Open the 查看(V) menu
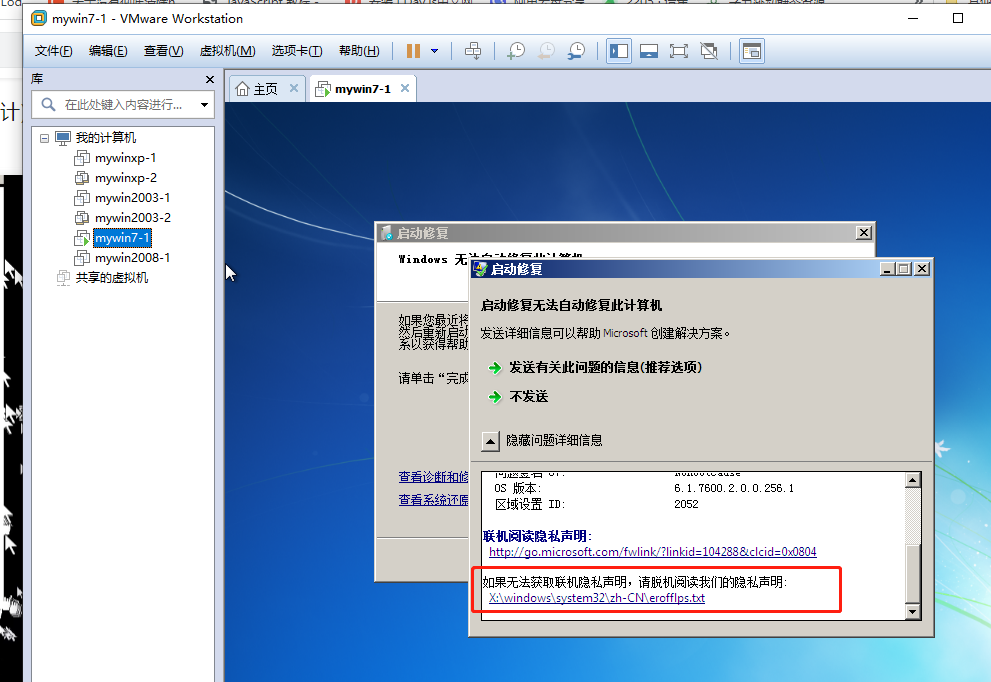991x682 pixels. (x=163, y=51)
